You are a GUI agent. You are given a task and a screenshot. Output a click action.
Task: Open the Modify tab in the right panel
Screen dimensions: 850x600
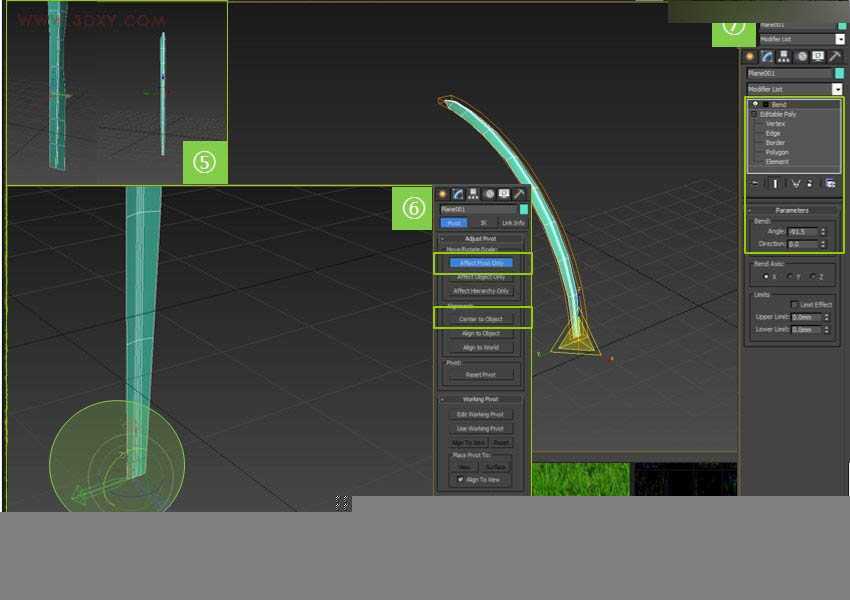click(x=767, y=56)
